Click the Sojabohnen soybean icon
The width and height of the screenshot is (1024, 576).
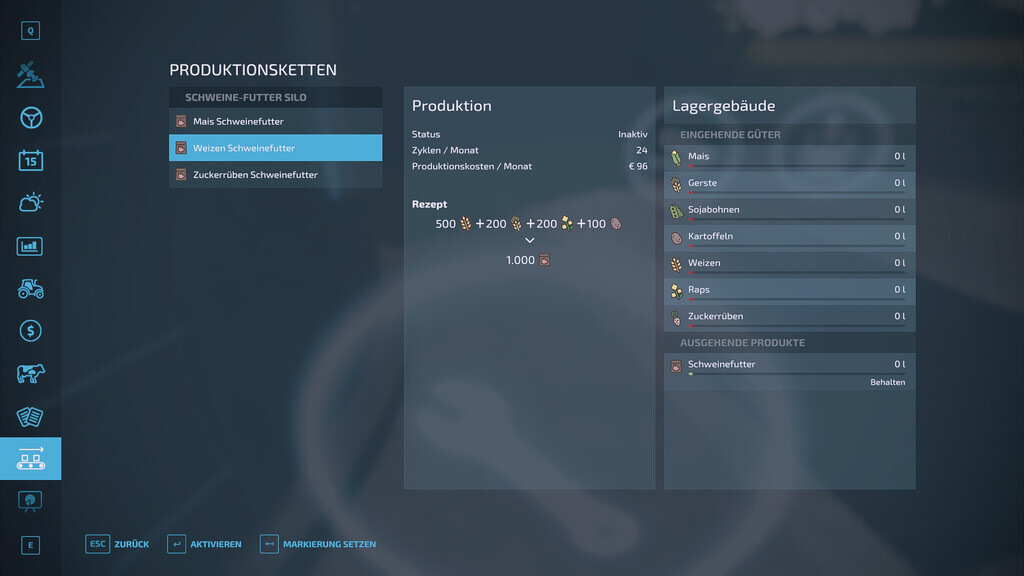coord(676,211)
